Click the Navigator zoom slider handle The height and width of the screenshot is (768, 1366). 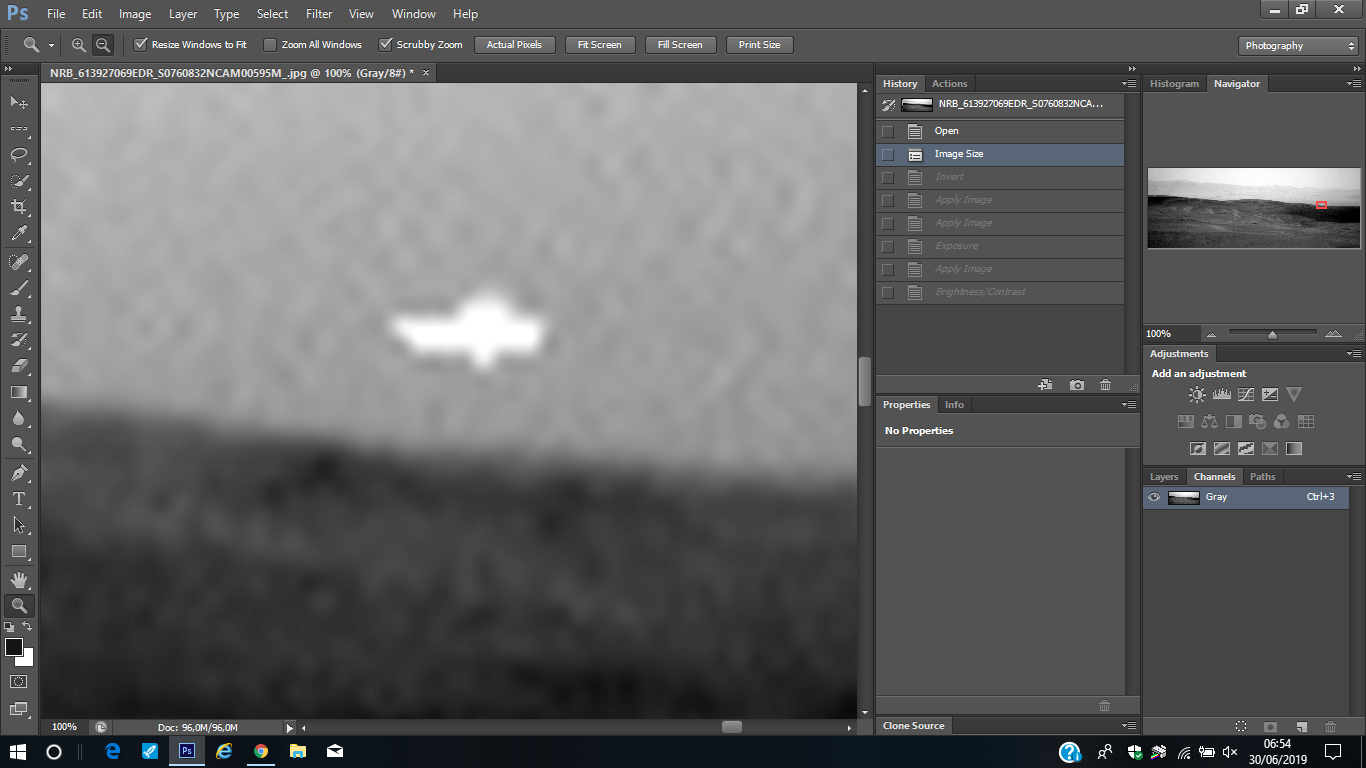[x=1272, y=335]
